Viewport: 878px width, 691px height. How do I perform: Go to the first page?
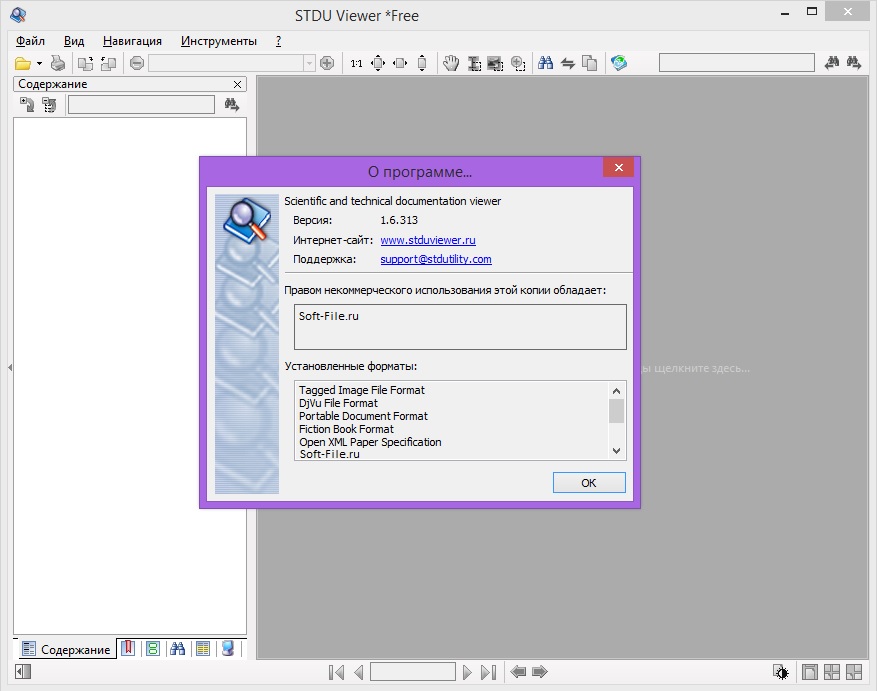point(337,672)
